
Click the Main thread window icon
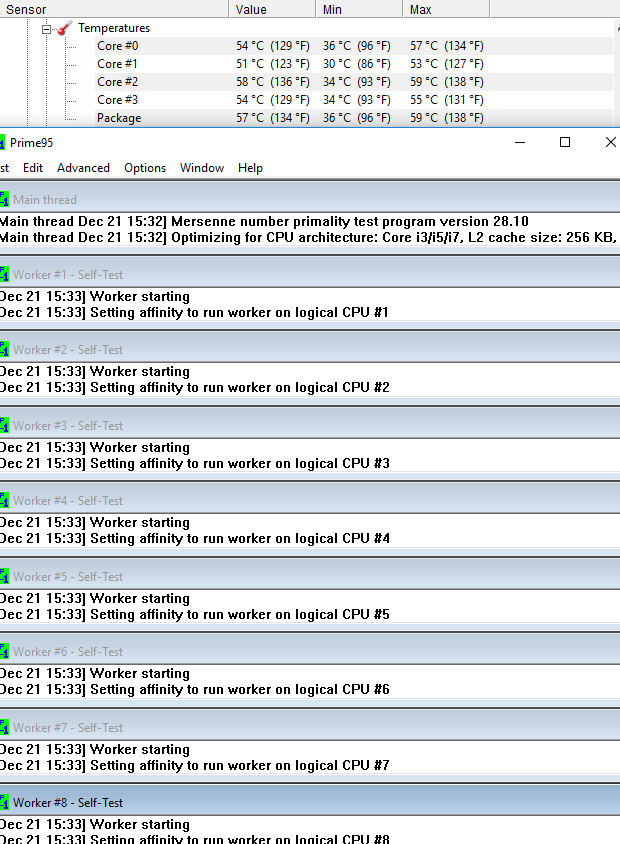[4, 200]
